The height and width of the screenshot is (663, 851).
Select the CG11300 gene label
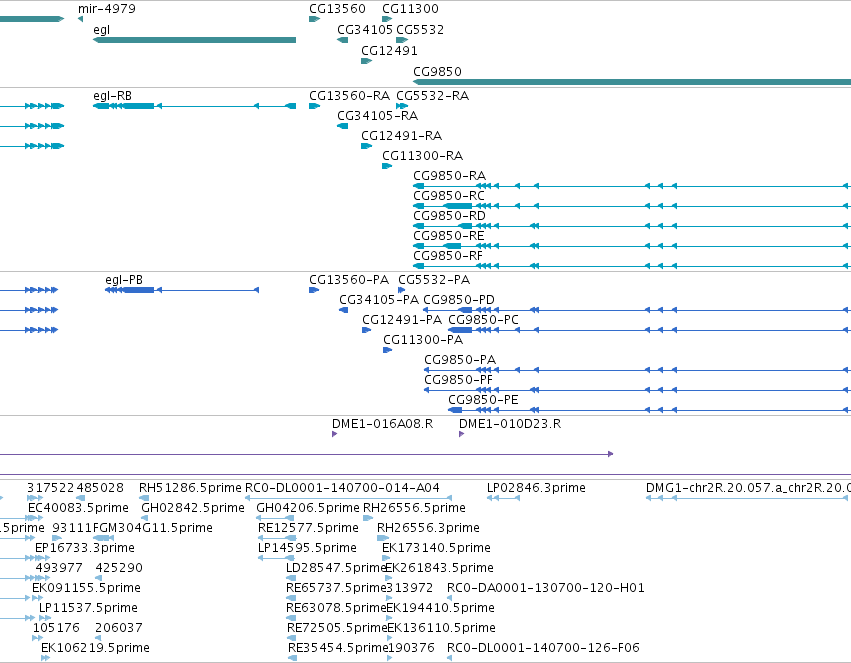point(410,9)
